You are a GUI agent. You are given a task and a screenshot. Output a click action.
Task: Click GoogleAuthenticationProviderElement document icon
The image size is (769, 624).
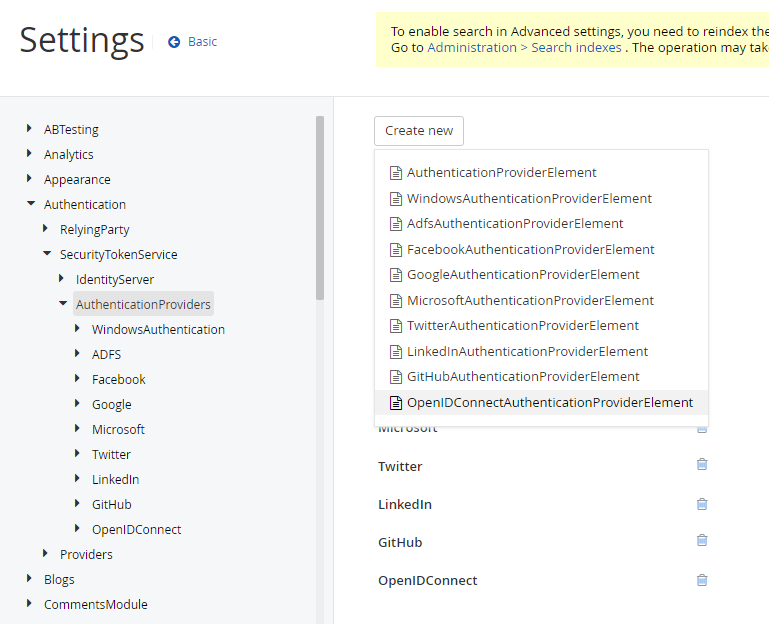(x=395, y=275)
